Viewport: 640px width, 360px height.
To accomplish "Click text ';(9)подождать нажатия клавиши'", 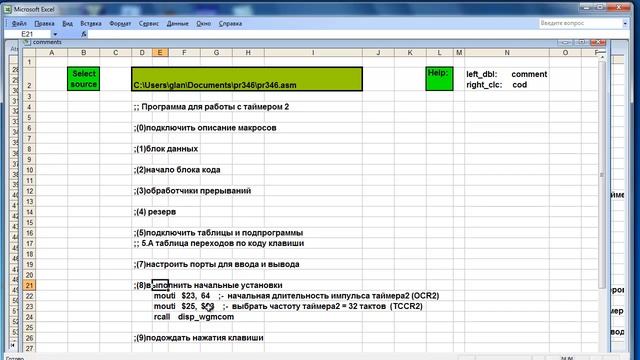I will click(198, 338).
